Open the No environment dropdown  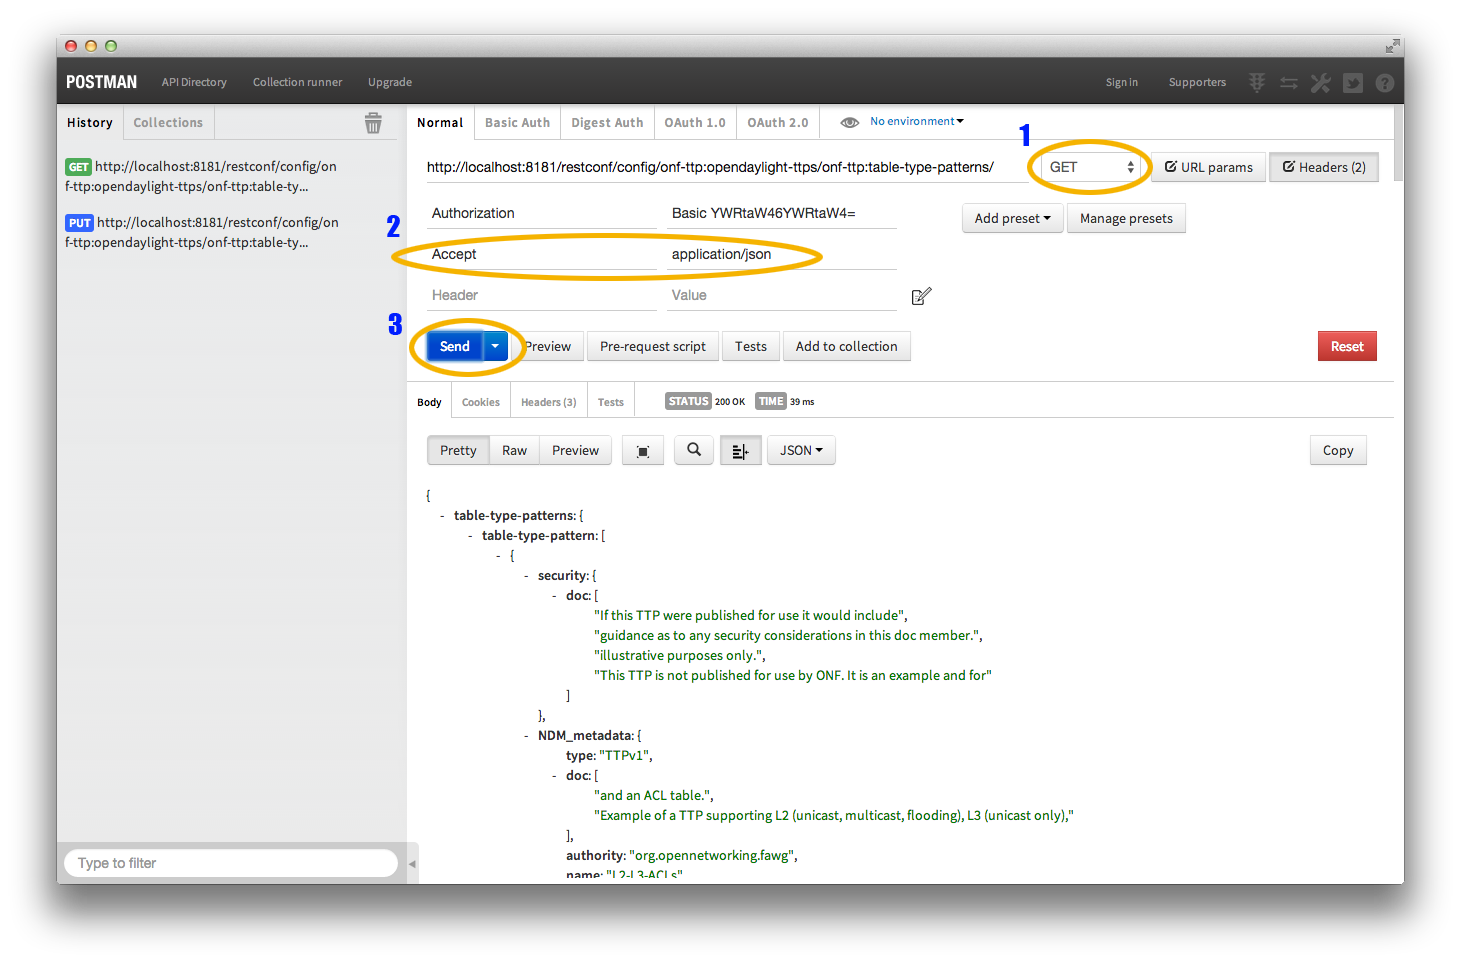coord(917,121)
